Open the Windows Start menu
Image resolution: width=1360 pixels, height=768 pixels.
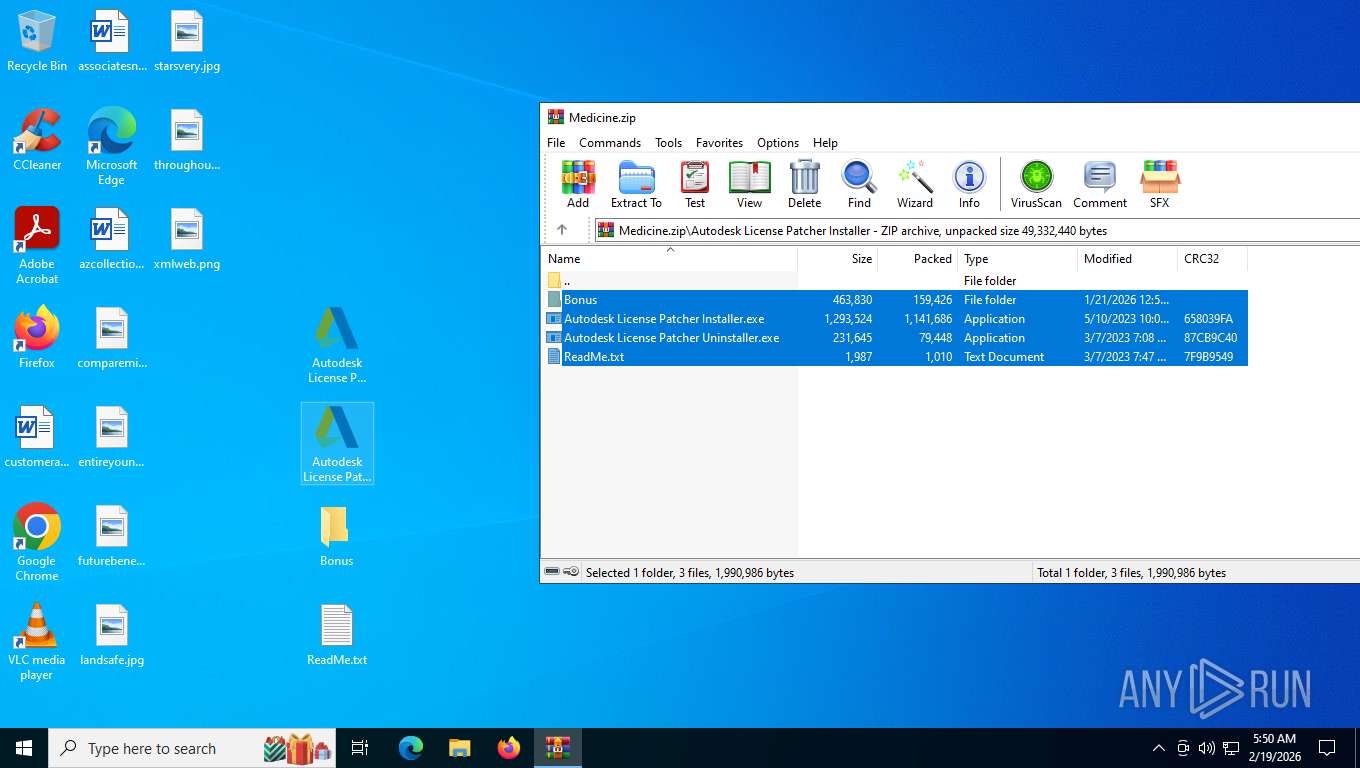pyautogui.click(x=24, y=748)
